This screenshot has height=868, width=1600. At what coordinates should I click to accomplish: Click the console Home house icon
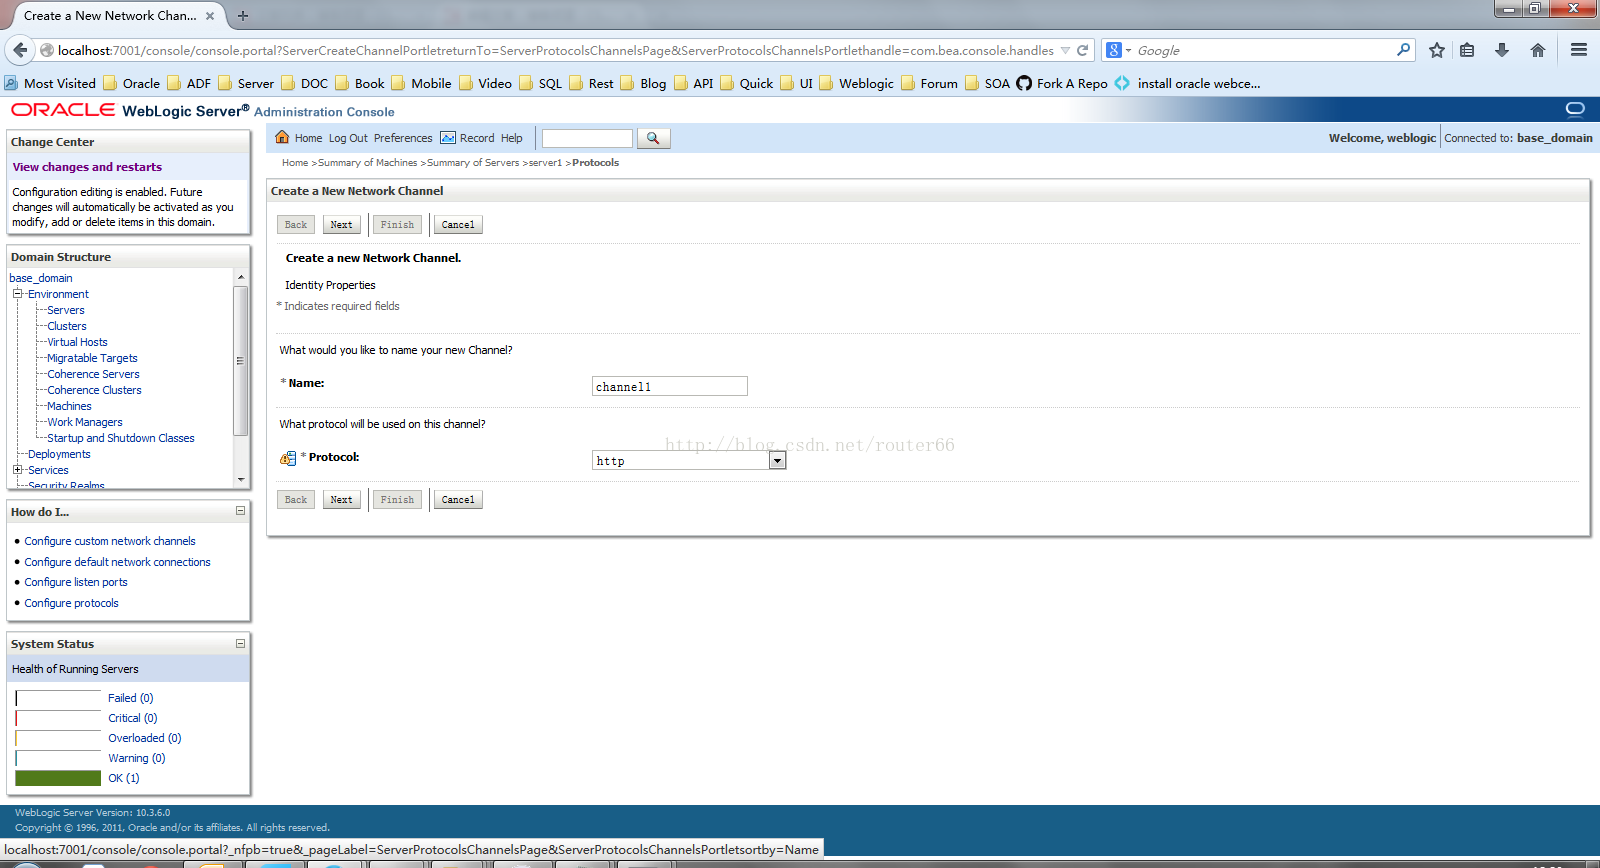click(282, 137)
